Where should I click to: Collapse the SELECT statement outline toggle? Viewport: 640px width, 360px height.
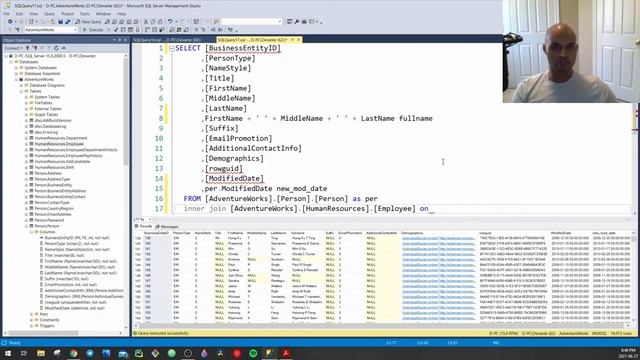tap(171, 48)
